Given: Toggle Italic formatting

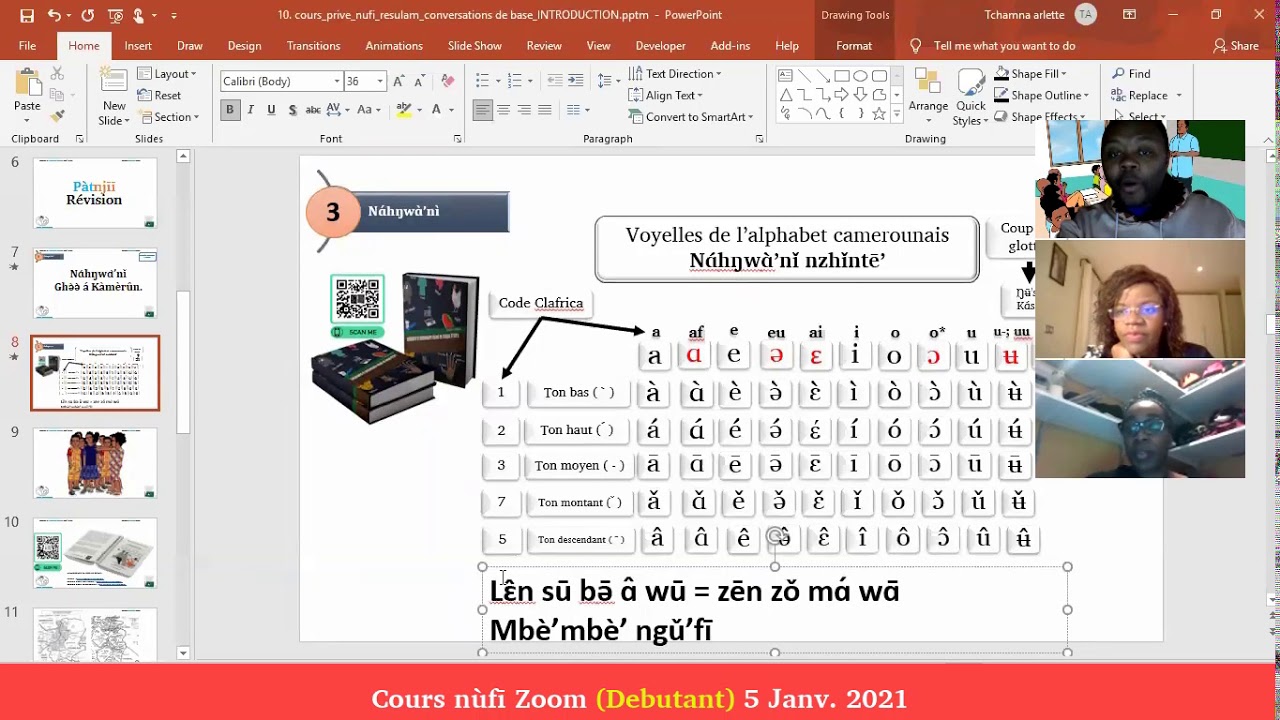Looking at the screenshot, I should (250, 110).
